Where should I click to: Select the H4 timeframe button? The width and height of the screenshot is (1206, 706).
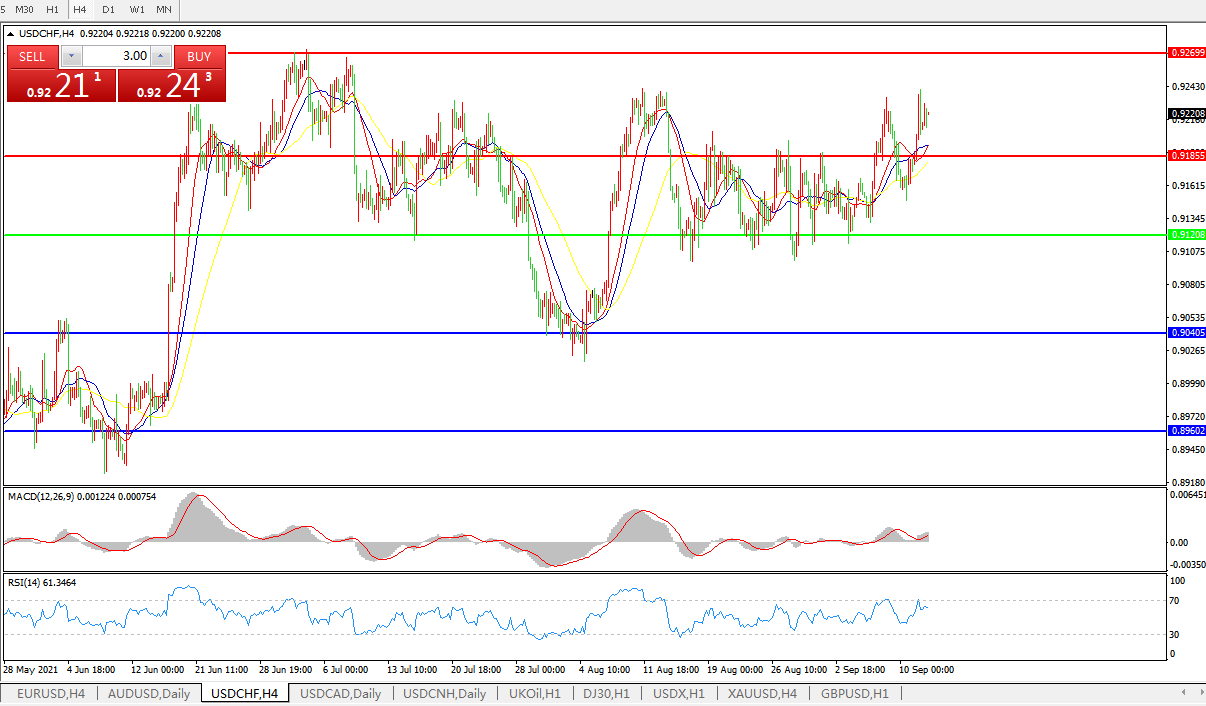click(x=80, y=9)
